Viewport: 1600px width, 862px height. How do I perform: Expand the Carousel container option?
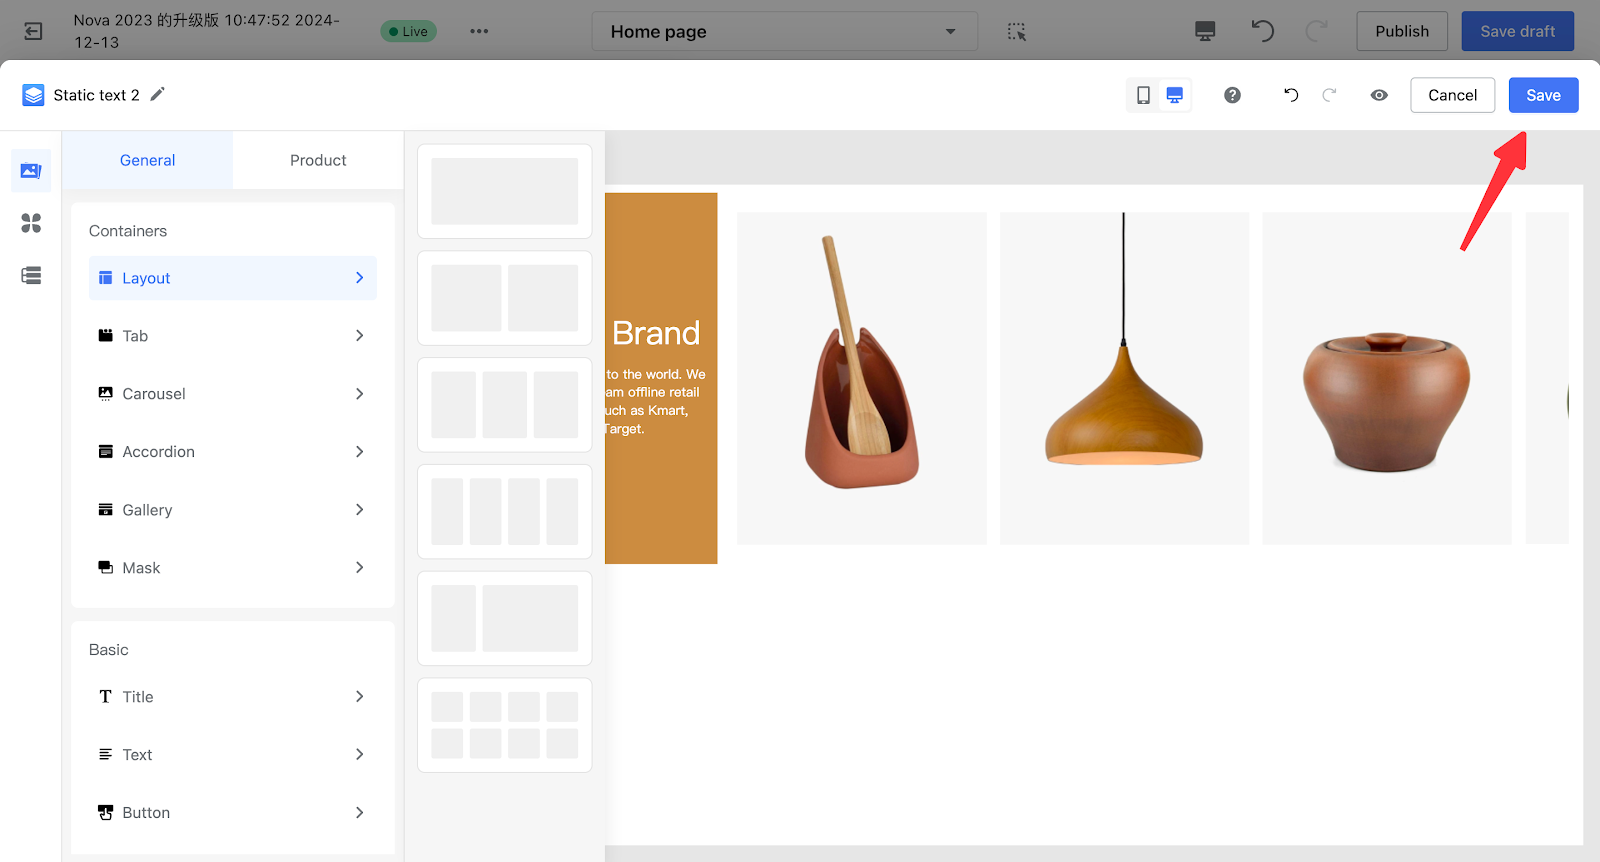(232, 394)
